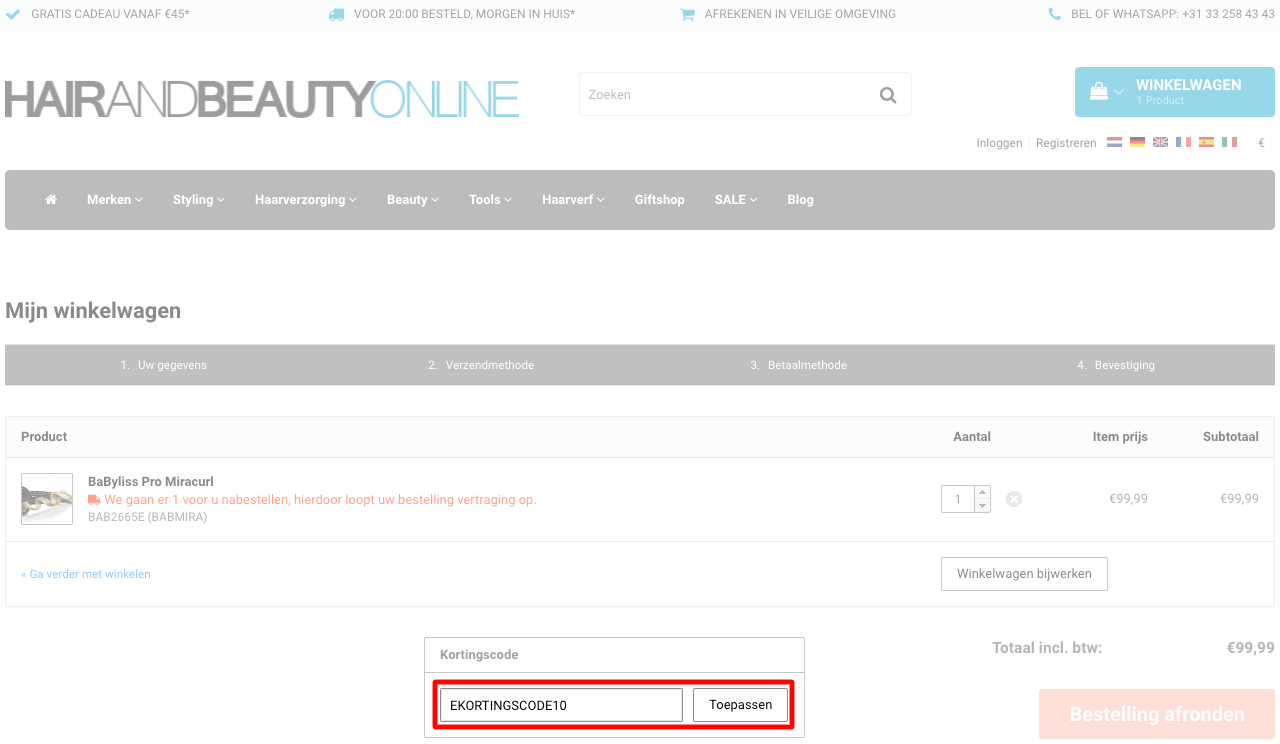Image resolution: width=1280 pixels, height=744 pixels.
Task: Open the Winkelwagen cart dropdown
Action: click(x=1174, y=92)
